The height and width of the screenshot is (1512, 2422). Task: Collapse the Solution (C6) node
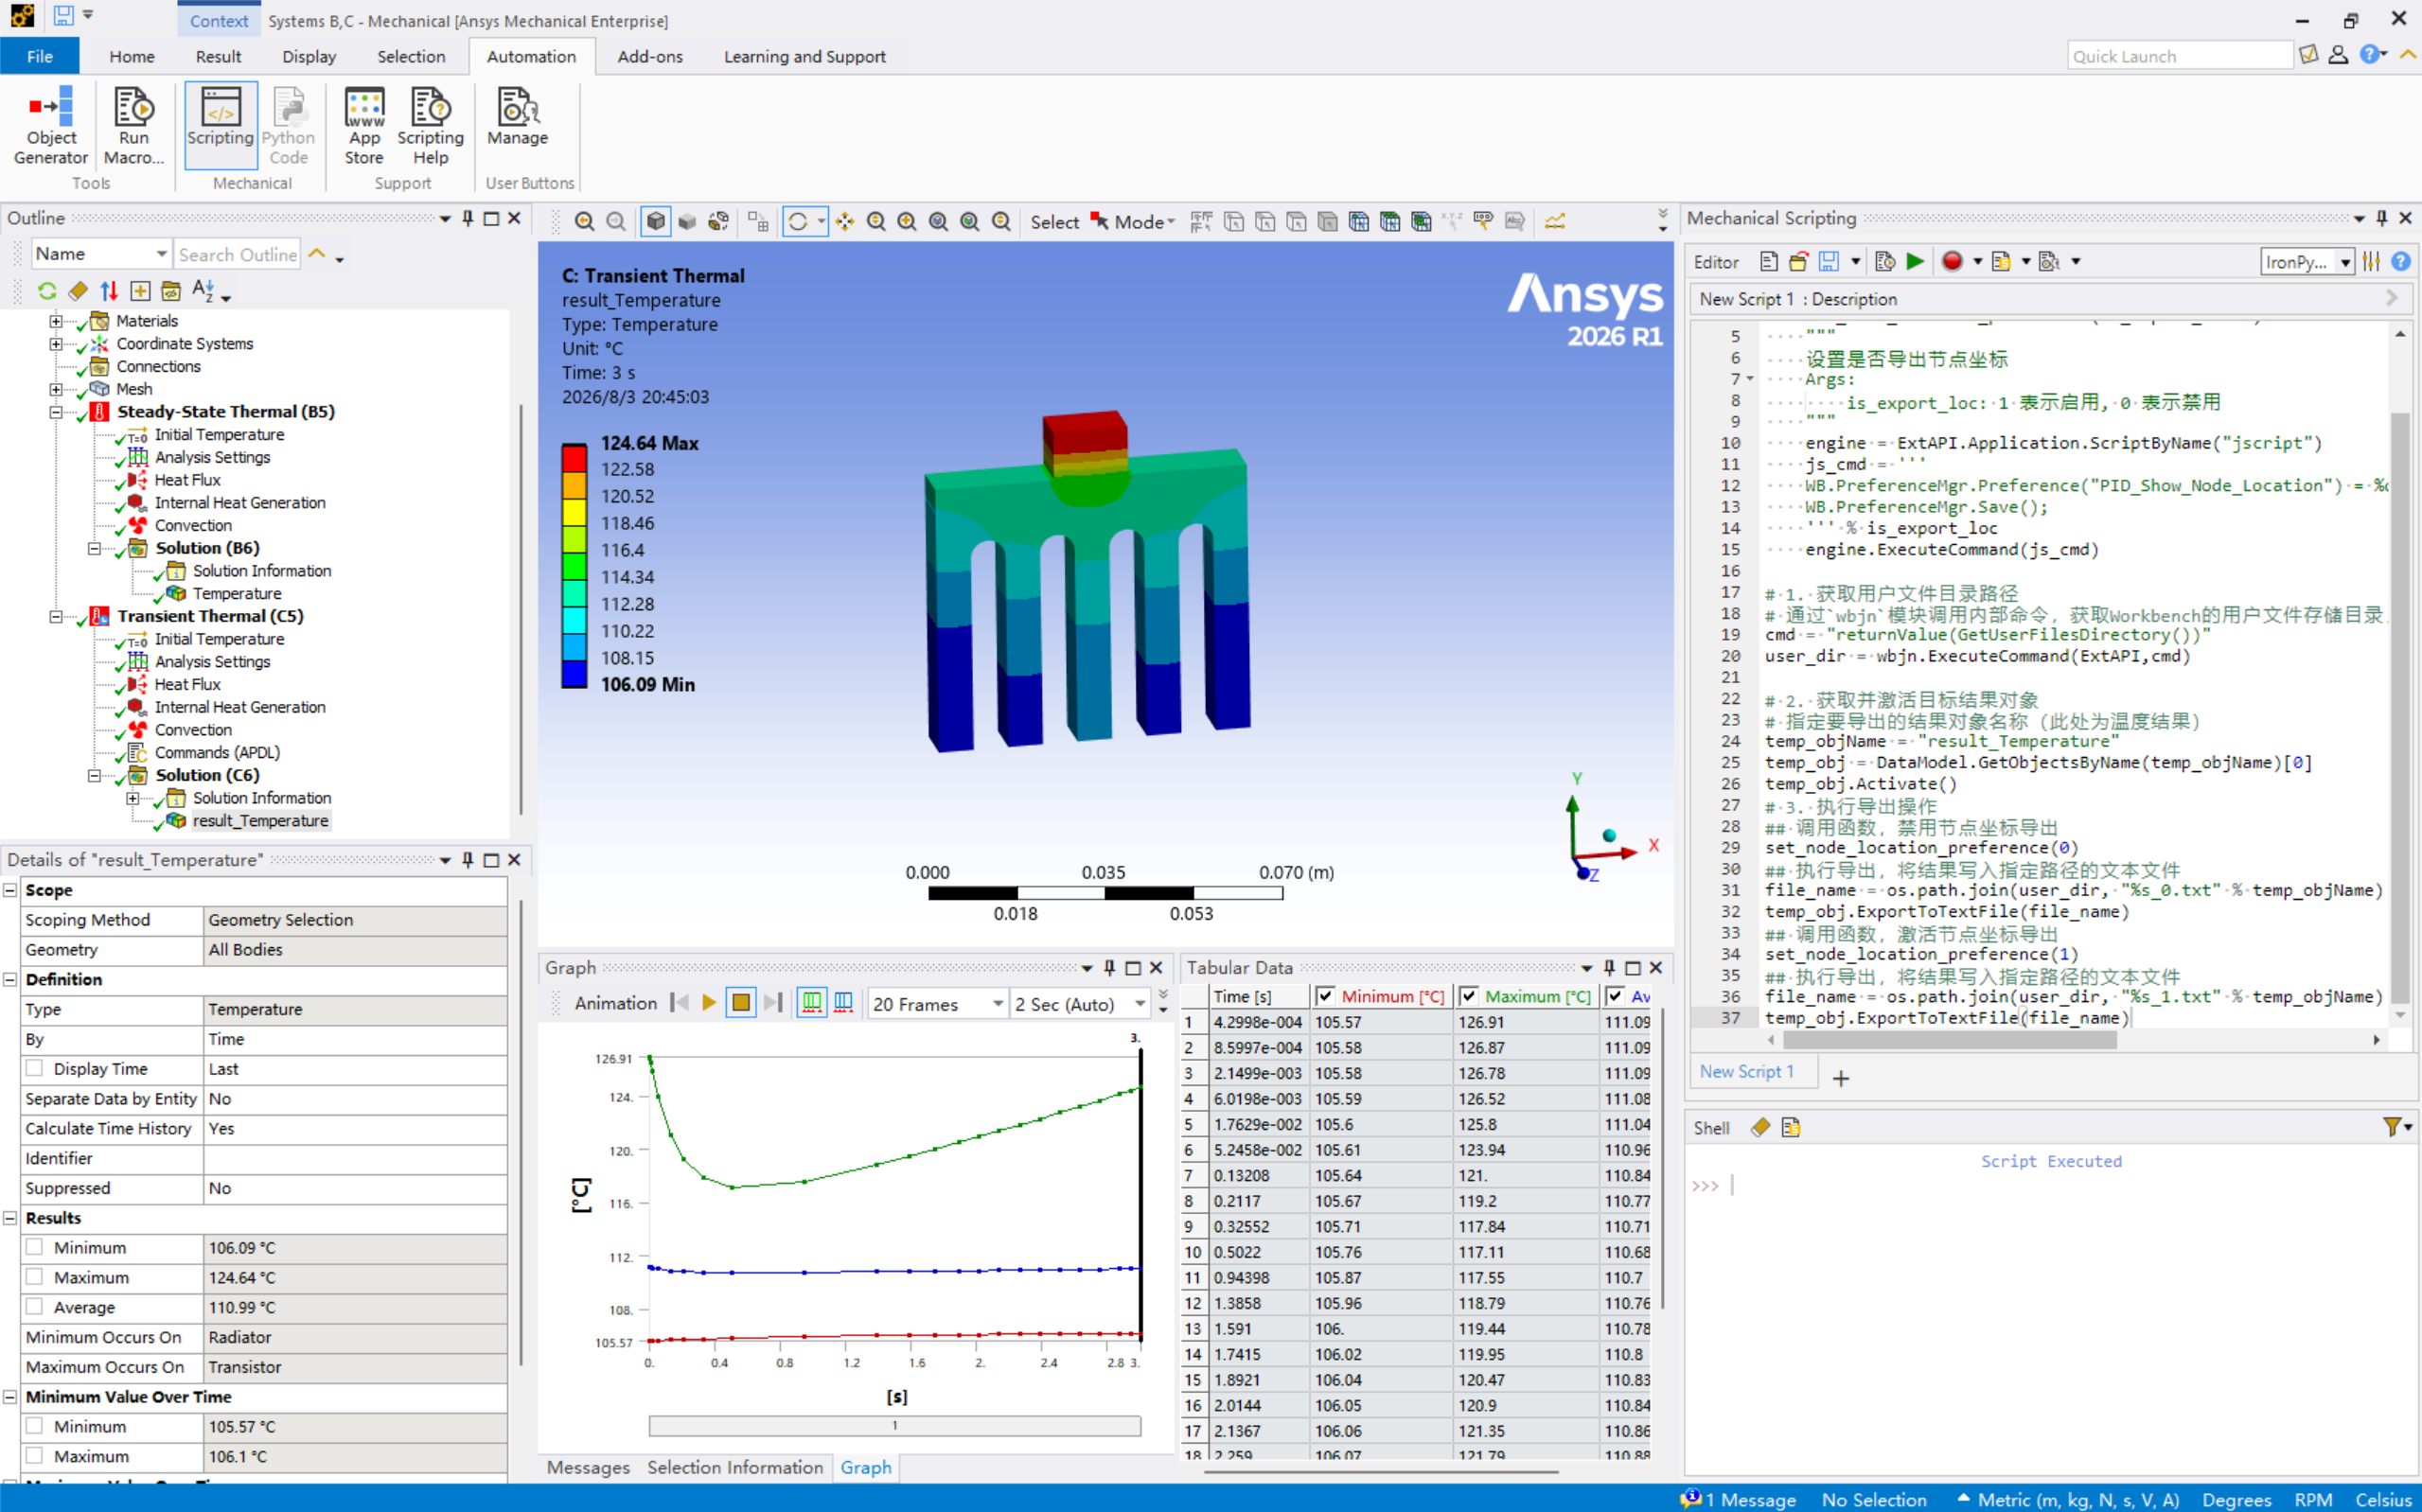coord(94,775)
